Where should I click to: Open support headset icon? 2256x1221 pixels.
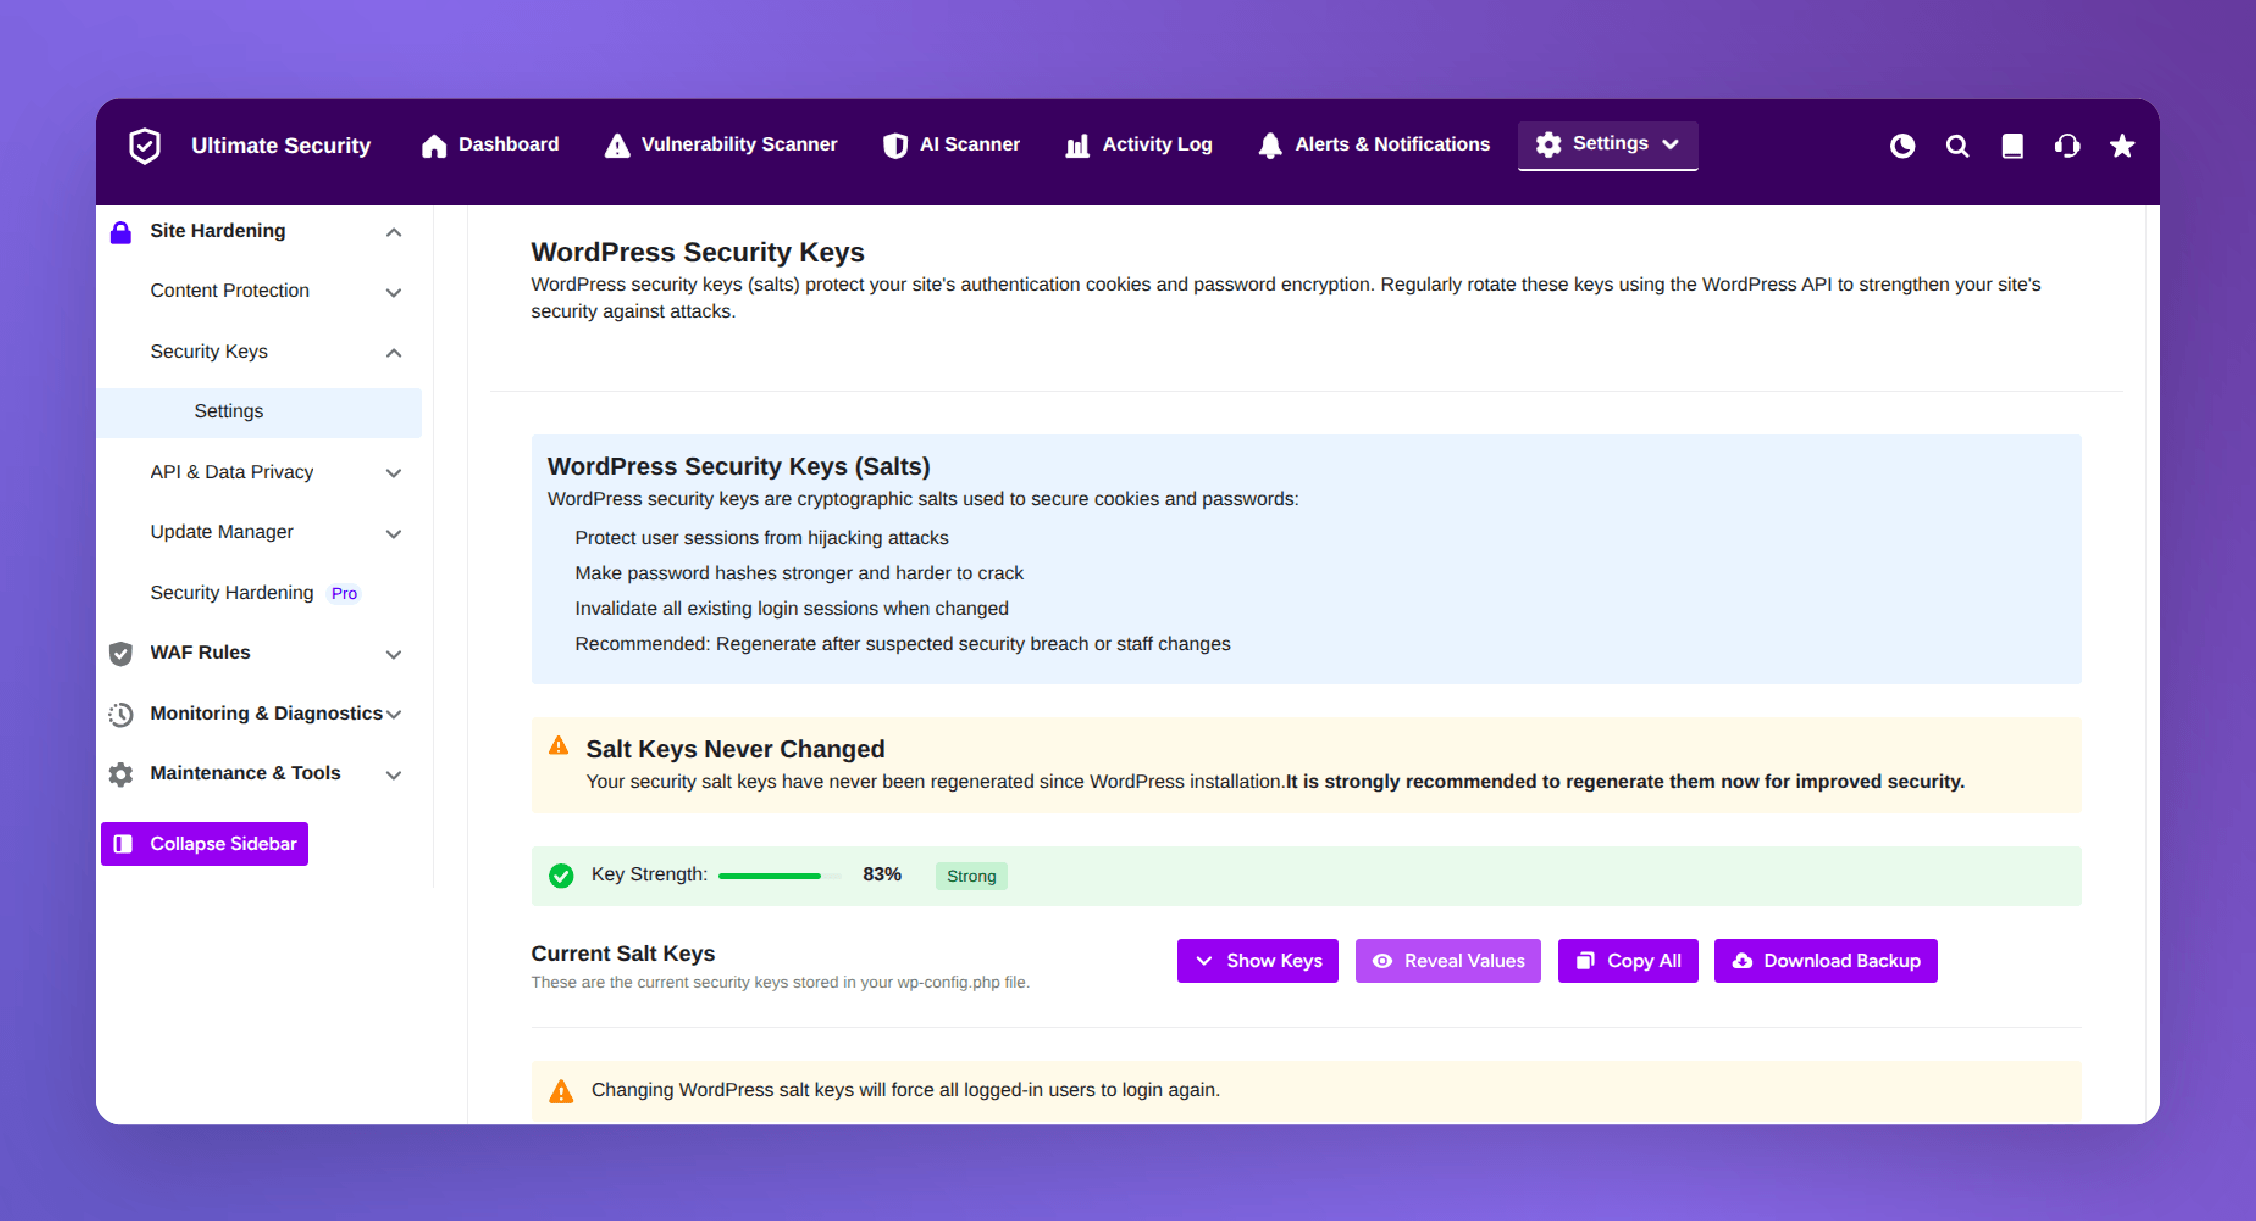2067,146
